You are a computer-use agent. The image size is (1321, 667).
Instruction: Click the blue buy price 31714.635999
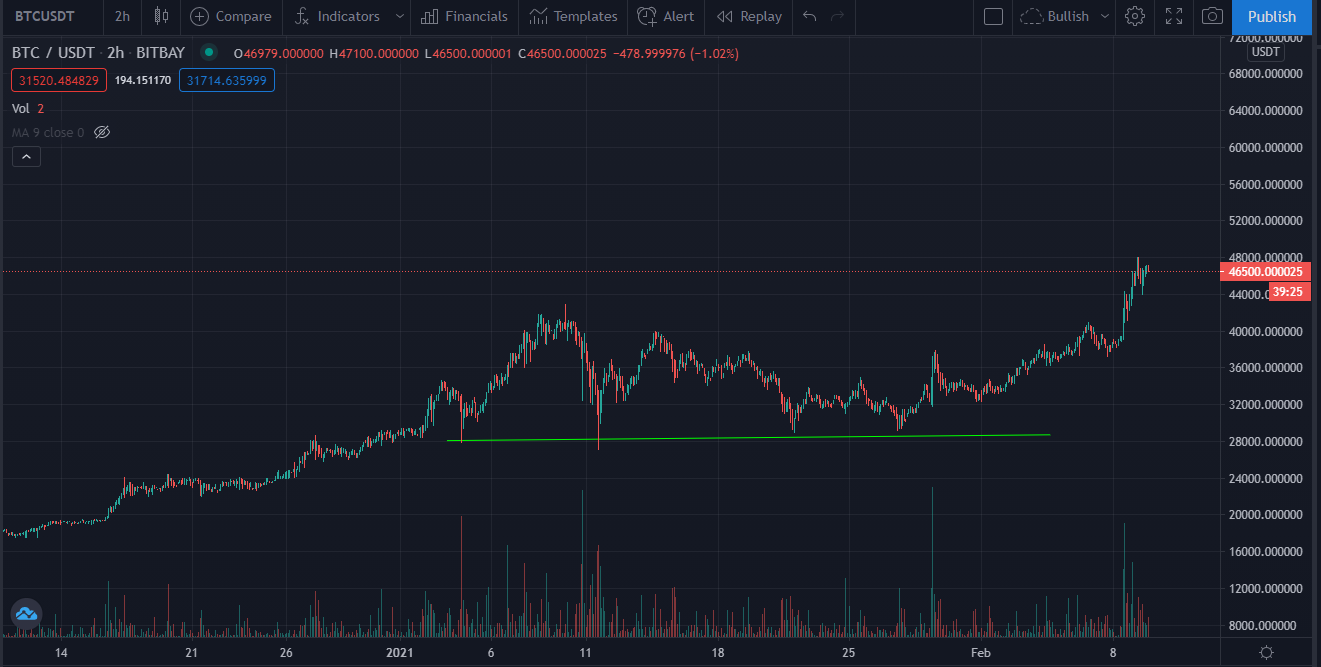coord(227,80)
